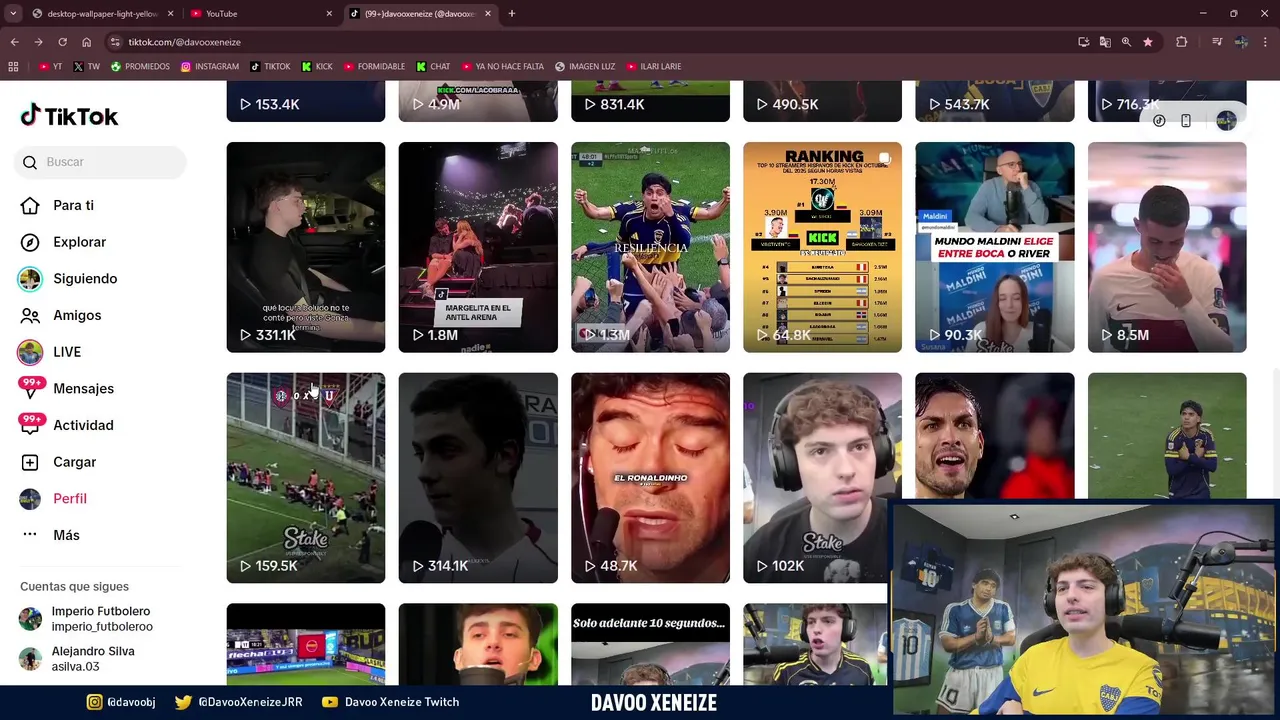Screen dimensions: 1280x720
Task: Open video with 543.7K views
Action: tap(995, 101)
